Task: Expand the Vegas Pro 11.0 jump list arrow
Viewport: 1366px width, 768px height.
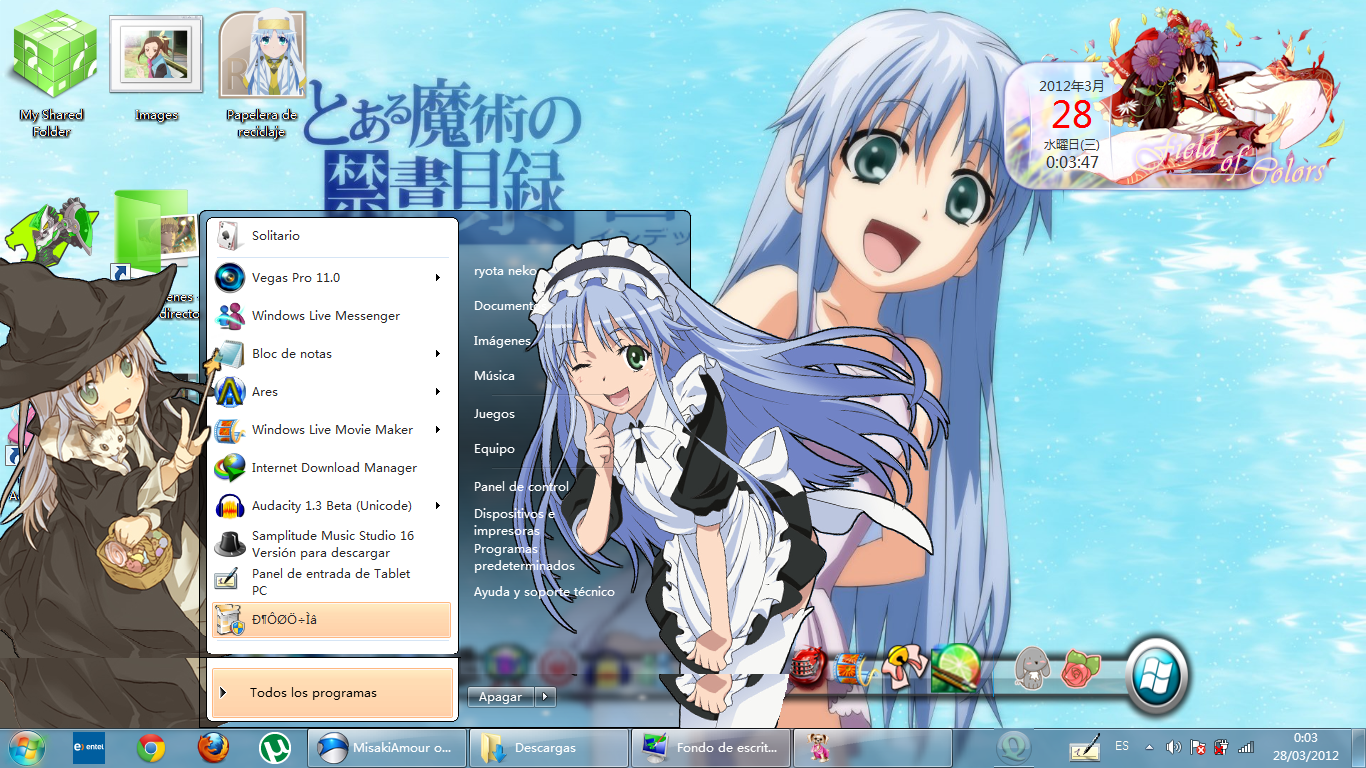Action: click(x=438, y=278)
